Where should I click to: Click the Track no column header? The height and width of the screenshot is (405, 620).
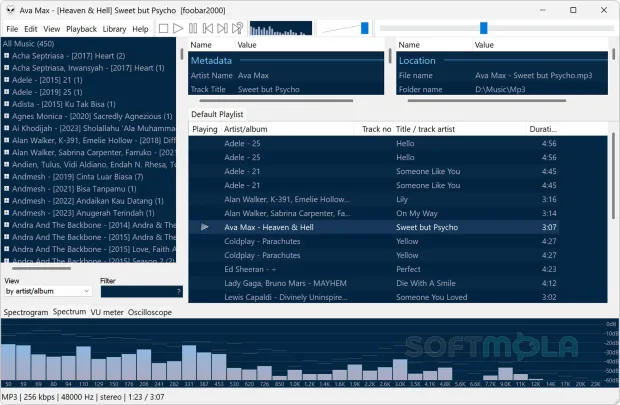click(x=374, y=129)
